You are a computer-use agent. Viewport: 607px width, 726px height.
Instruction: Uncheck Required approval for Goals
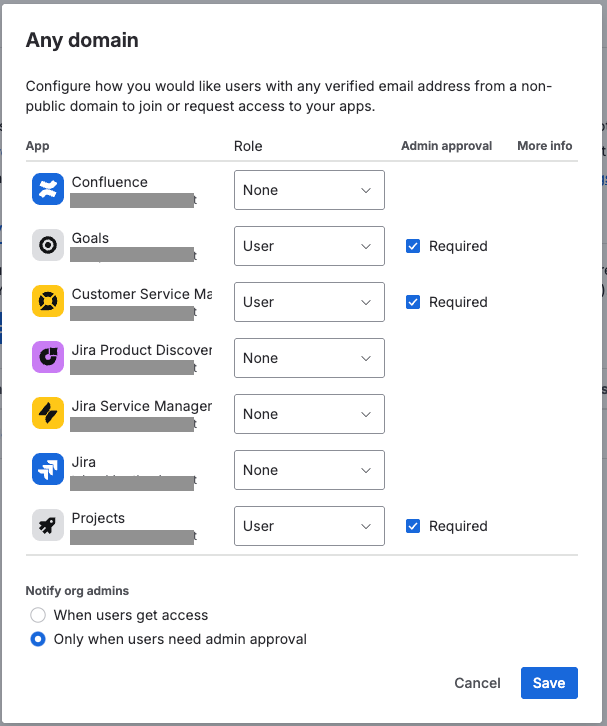[413, 246]
